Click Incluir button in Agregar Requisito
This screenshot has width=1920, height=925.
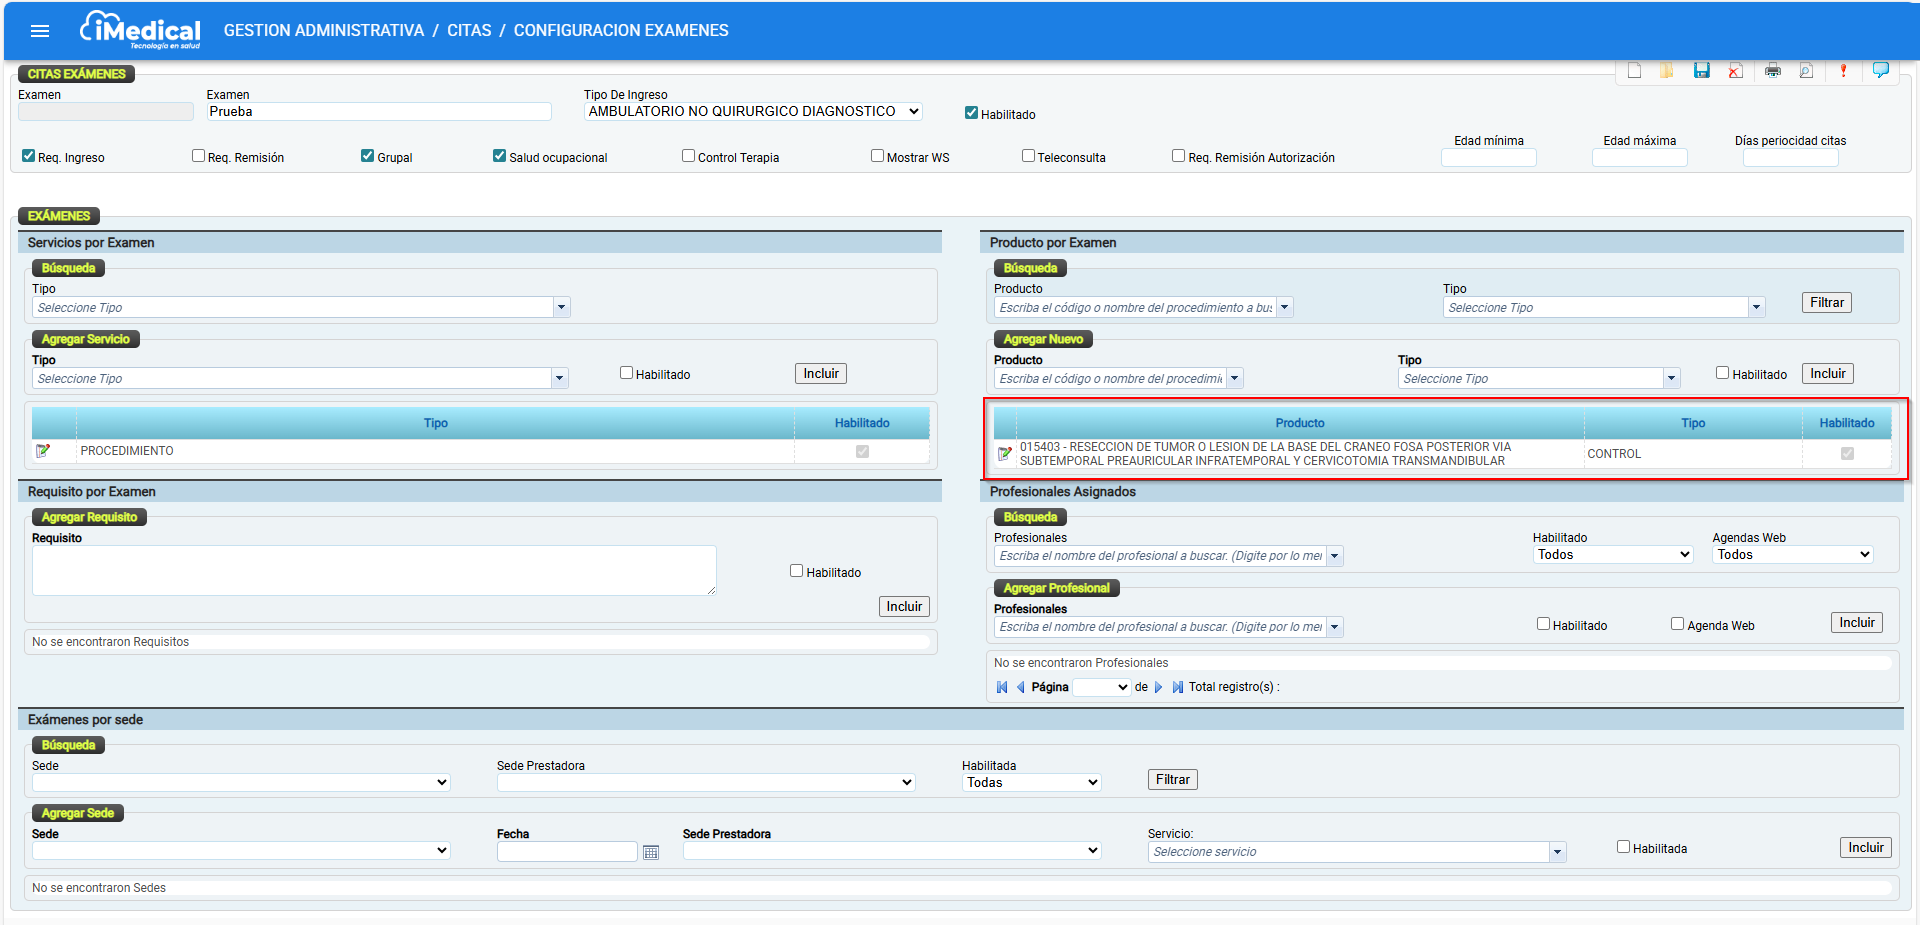coord(904,607)
